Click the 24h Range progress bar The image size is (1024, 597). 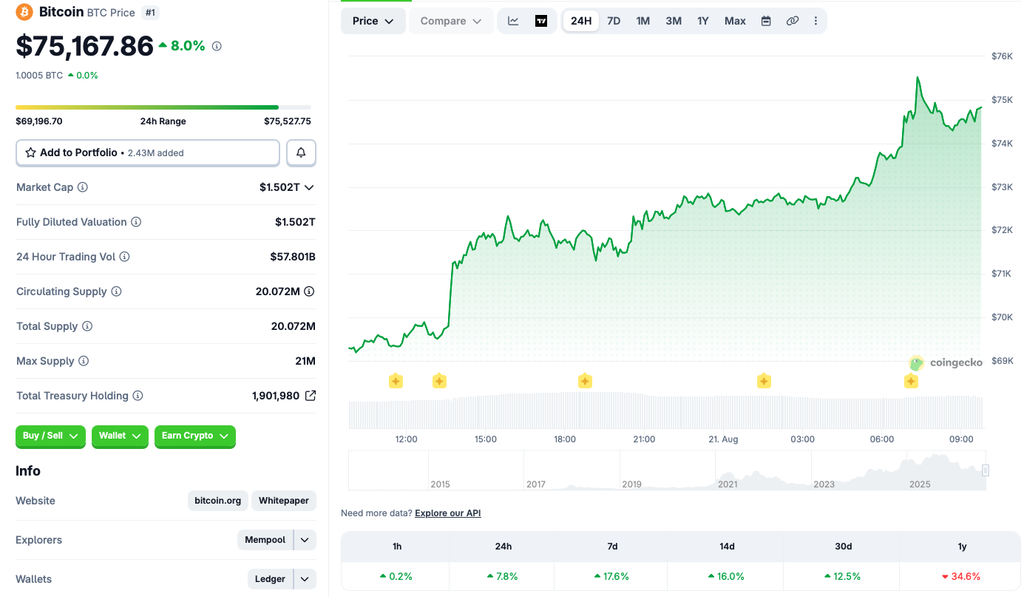(x=163, y=107)
